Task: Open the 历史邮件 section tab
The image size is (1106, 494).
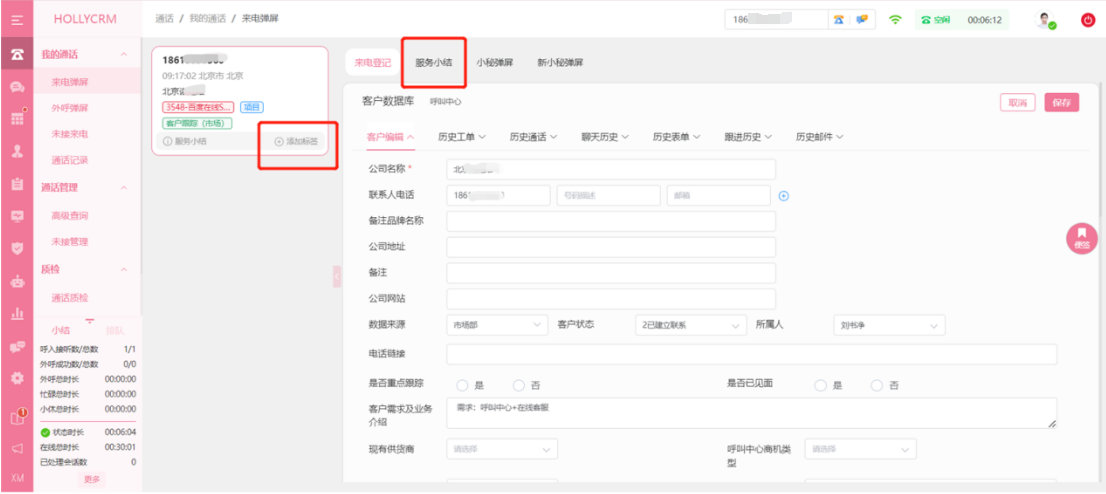Action: pyautogui.click(x=820, y=137)
